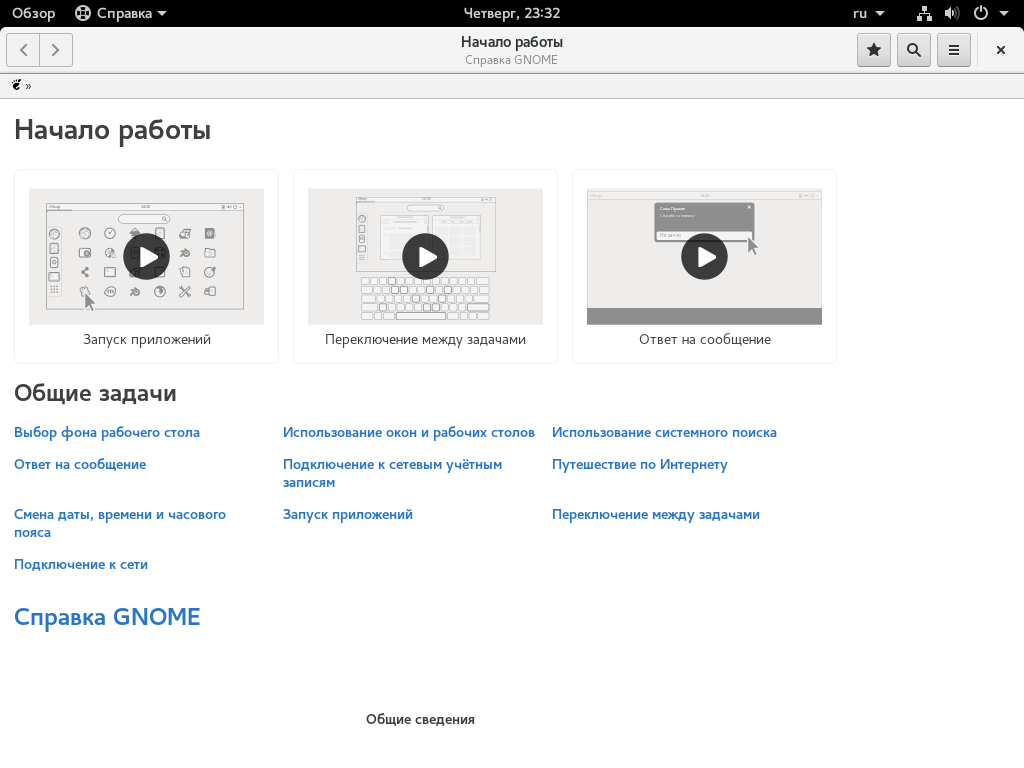Expand the system menu arrow beside power icon
Viewport: 1024px width, 768px height.
pyautogui.click(x=1004, y=13)
